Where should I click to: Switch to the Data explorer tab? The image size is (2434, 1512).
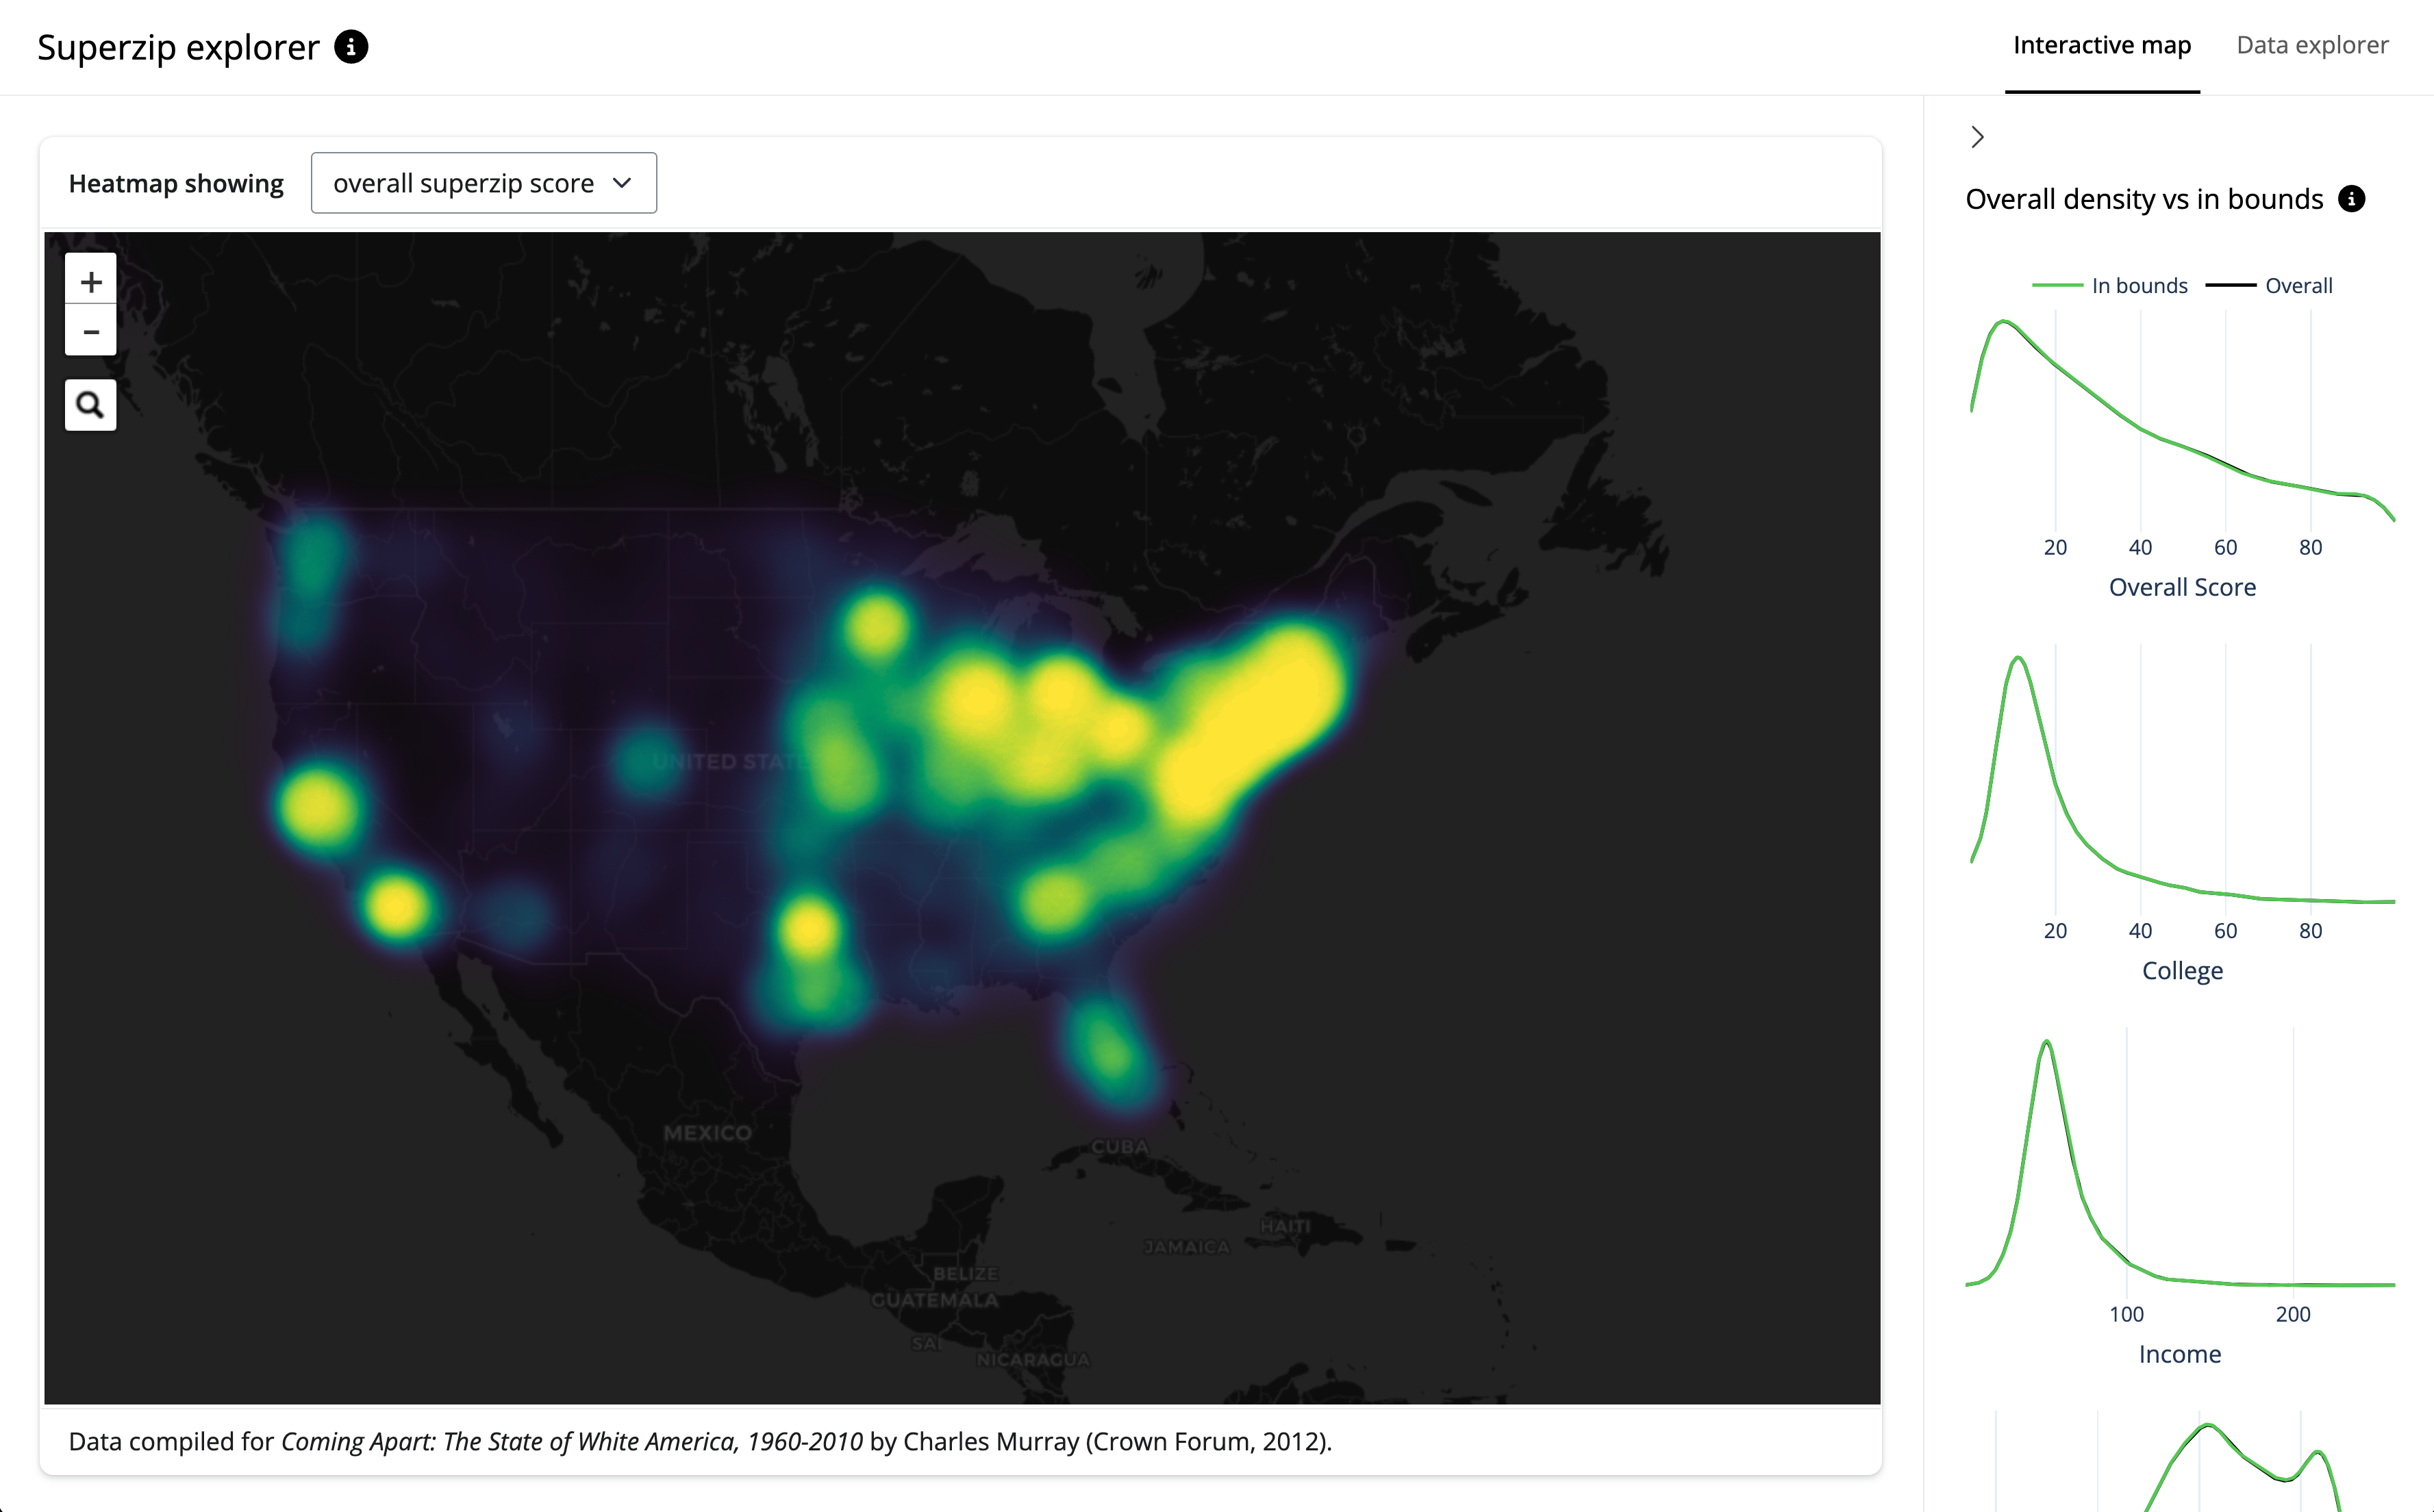[x=2312, y=45]
